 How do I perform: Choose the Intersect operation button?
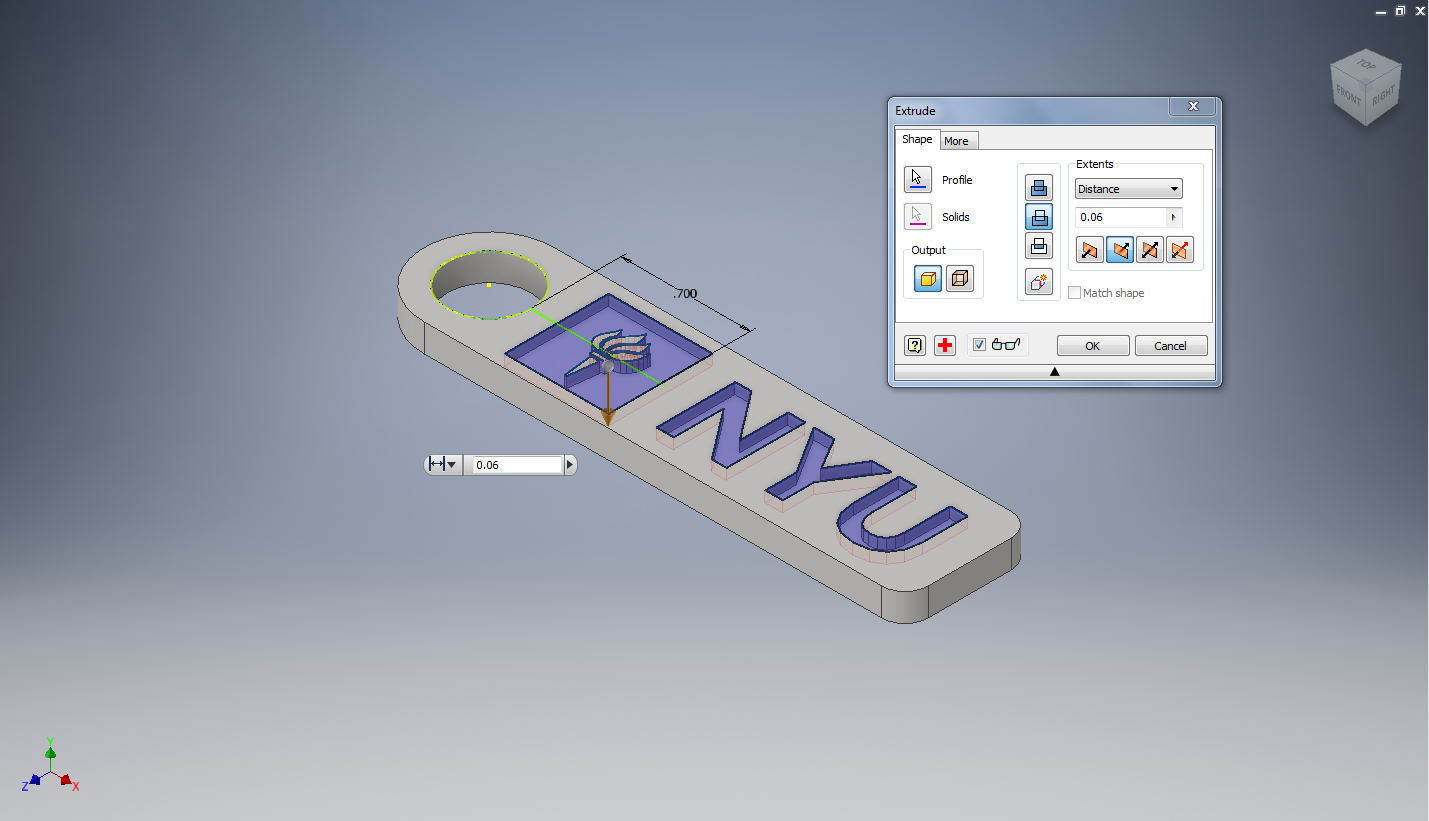[x=1039, y=246]
